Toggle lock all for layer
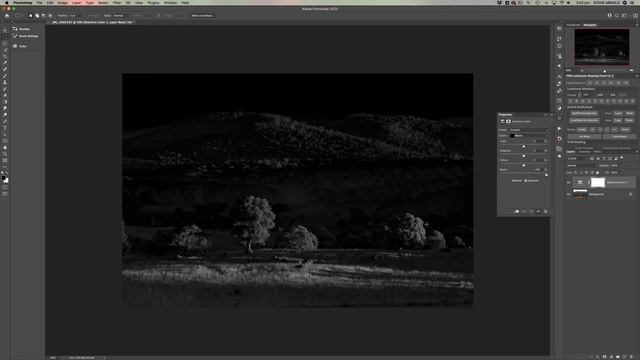 [598, 173]
